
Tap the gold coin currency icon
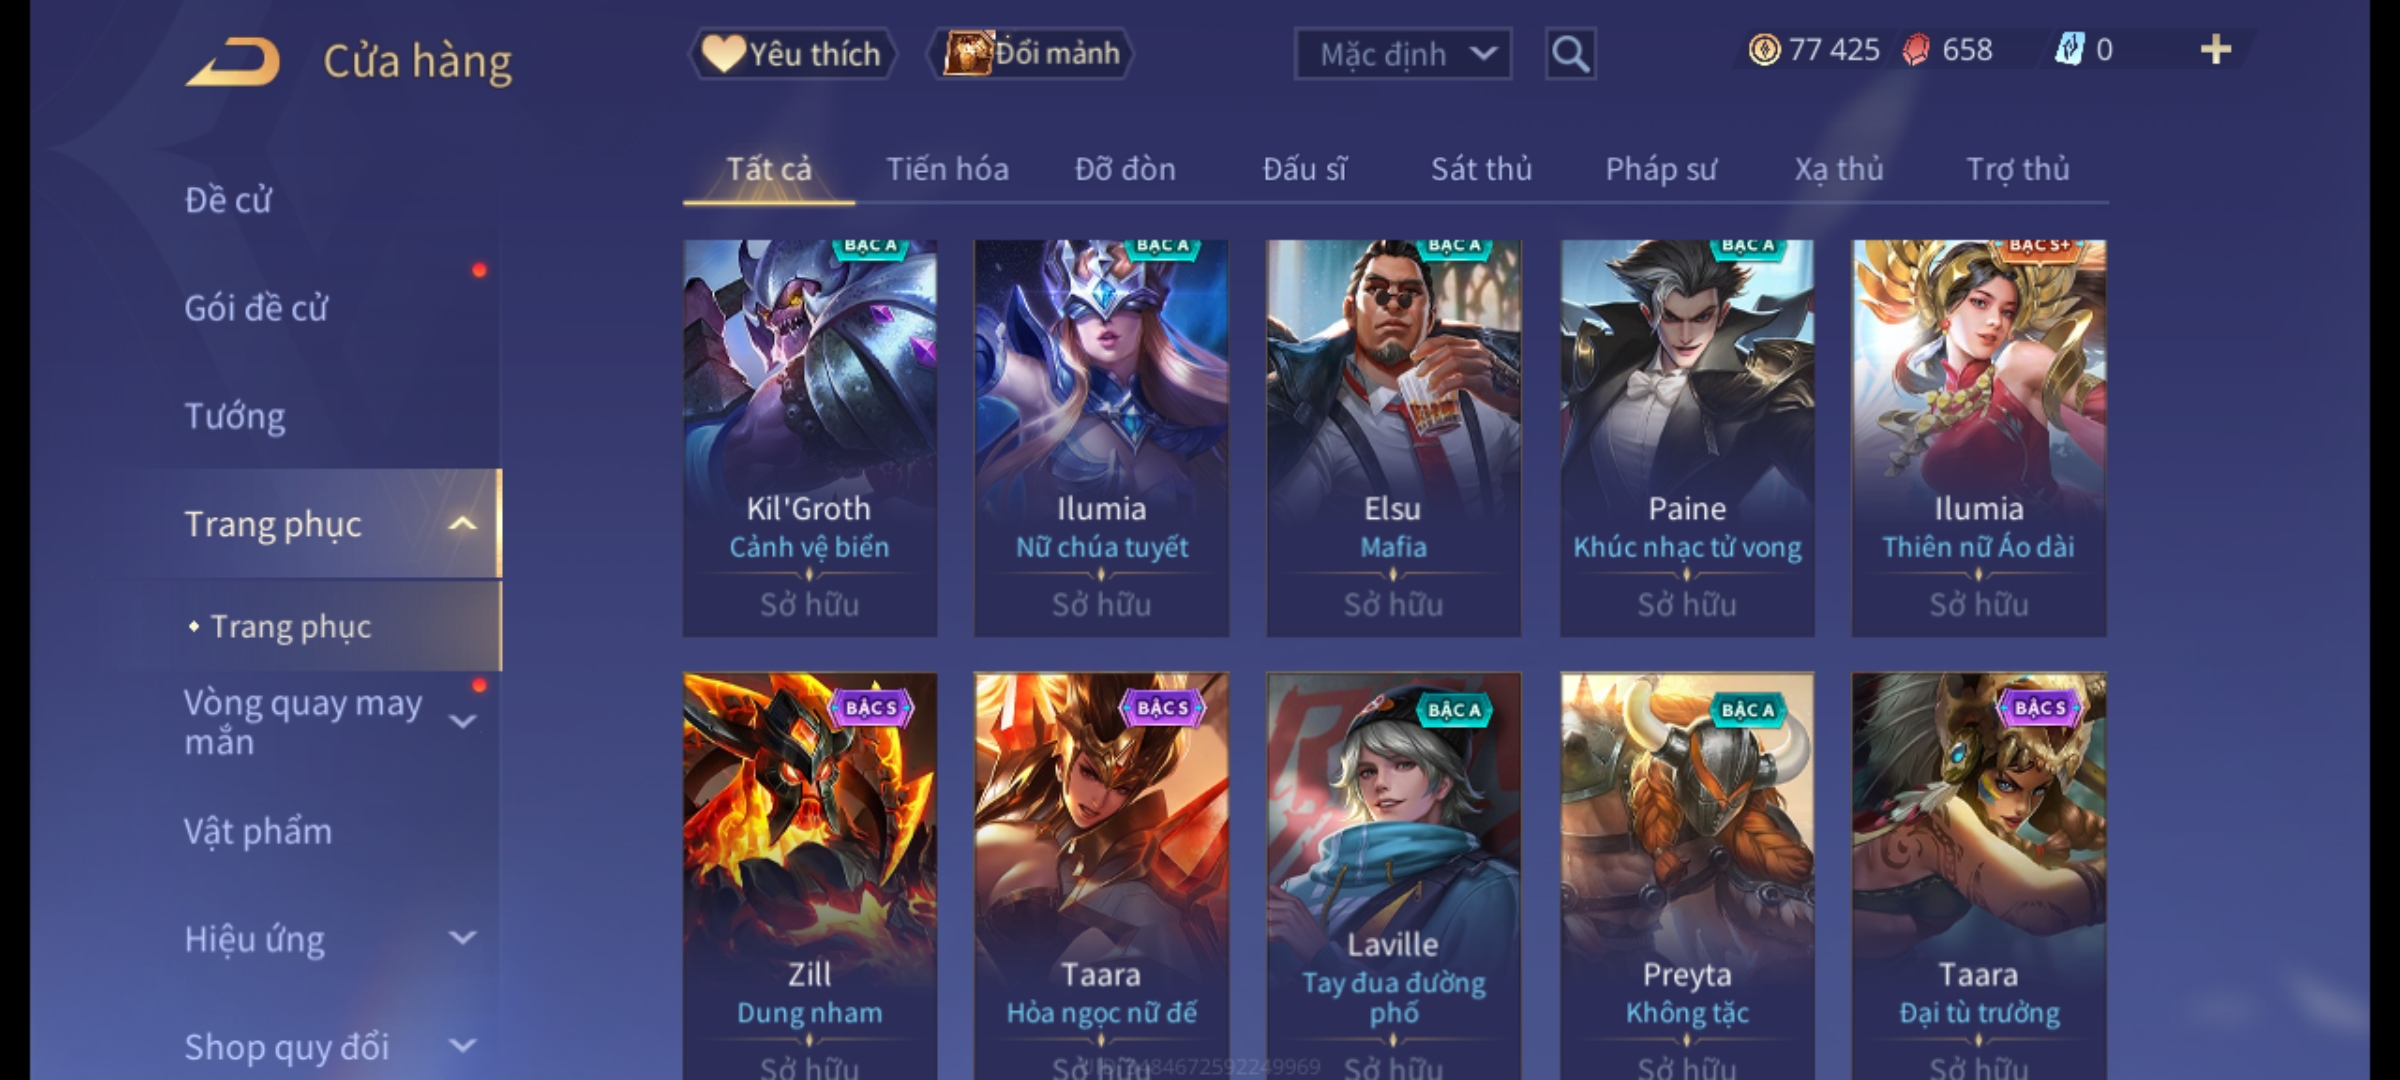[1764, 50]
